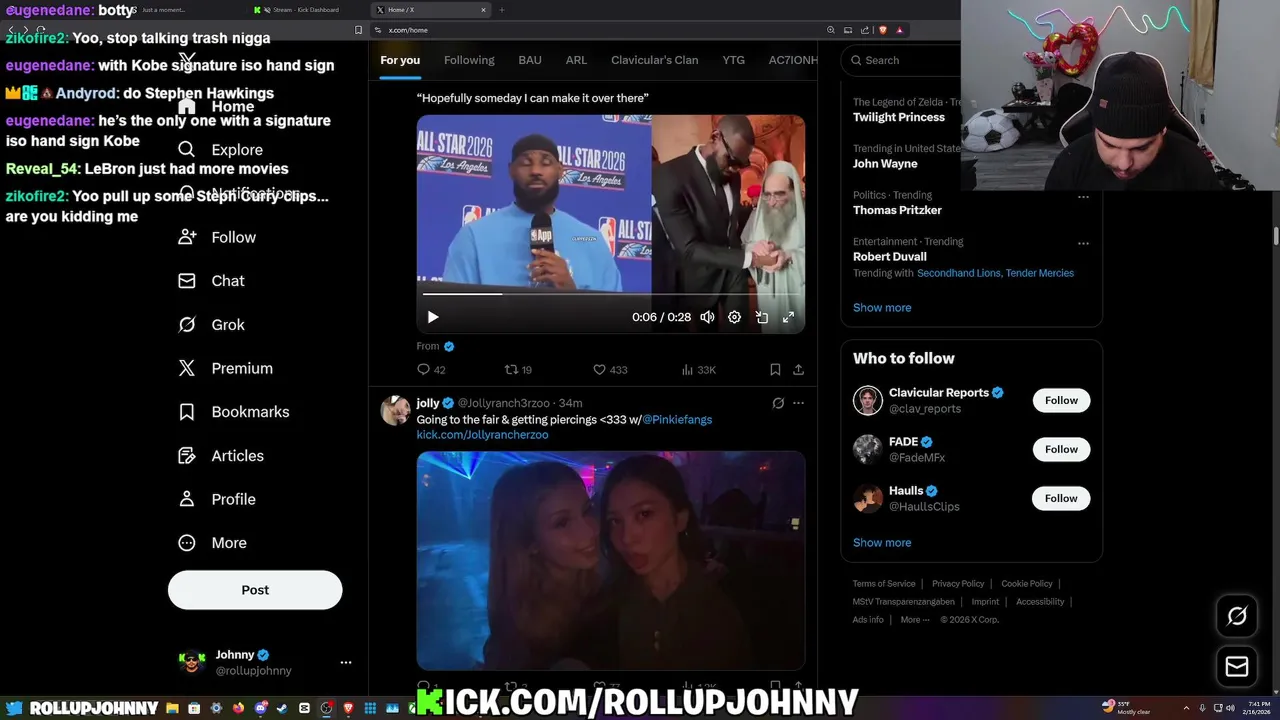This screenshot has width=1280, height=720.
Task: Open account menu dots beside Johnny
Action: pyautogui.click(x=346, y=662)
